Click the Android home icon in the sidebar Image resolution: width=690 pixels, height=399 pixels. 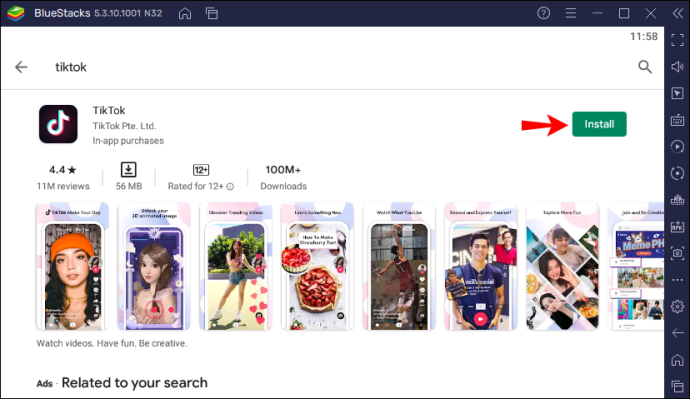[x=677, y=360]
